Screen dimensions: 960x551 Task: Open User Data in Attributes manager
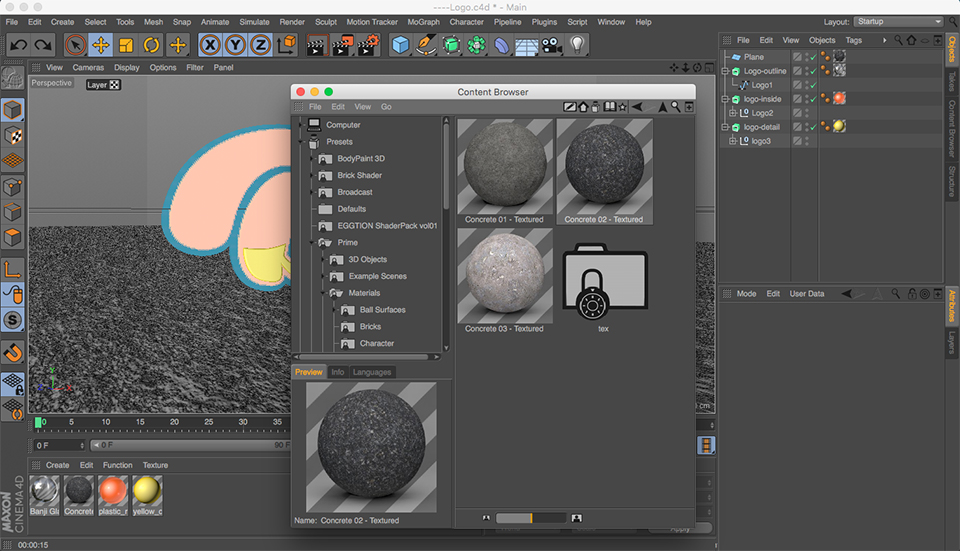coord(806,294)
